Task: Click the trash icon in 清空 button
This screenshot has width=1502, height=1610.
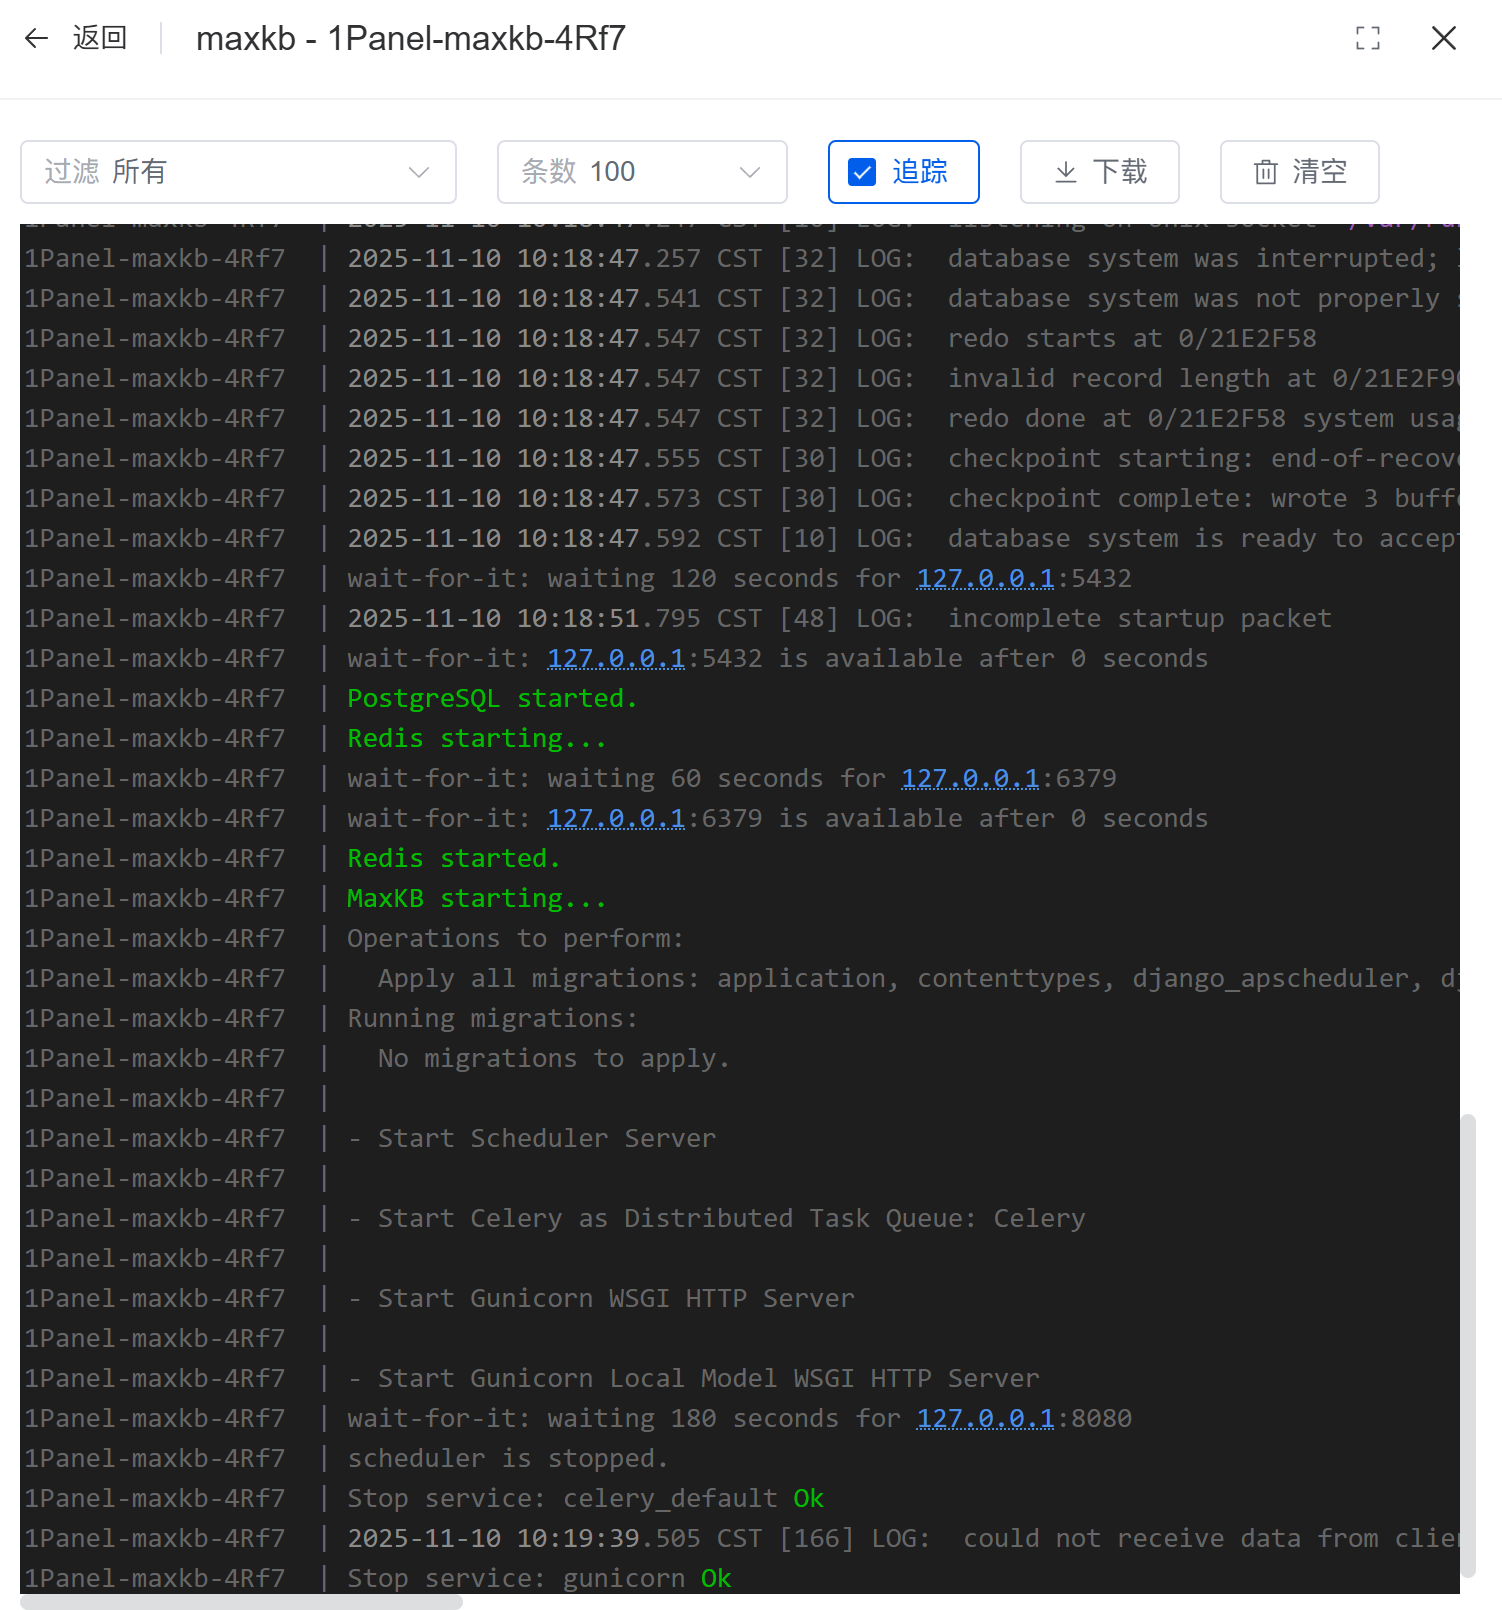Action: 1265,172
